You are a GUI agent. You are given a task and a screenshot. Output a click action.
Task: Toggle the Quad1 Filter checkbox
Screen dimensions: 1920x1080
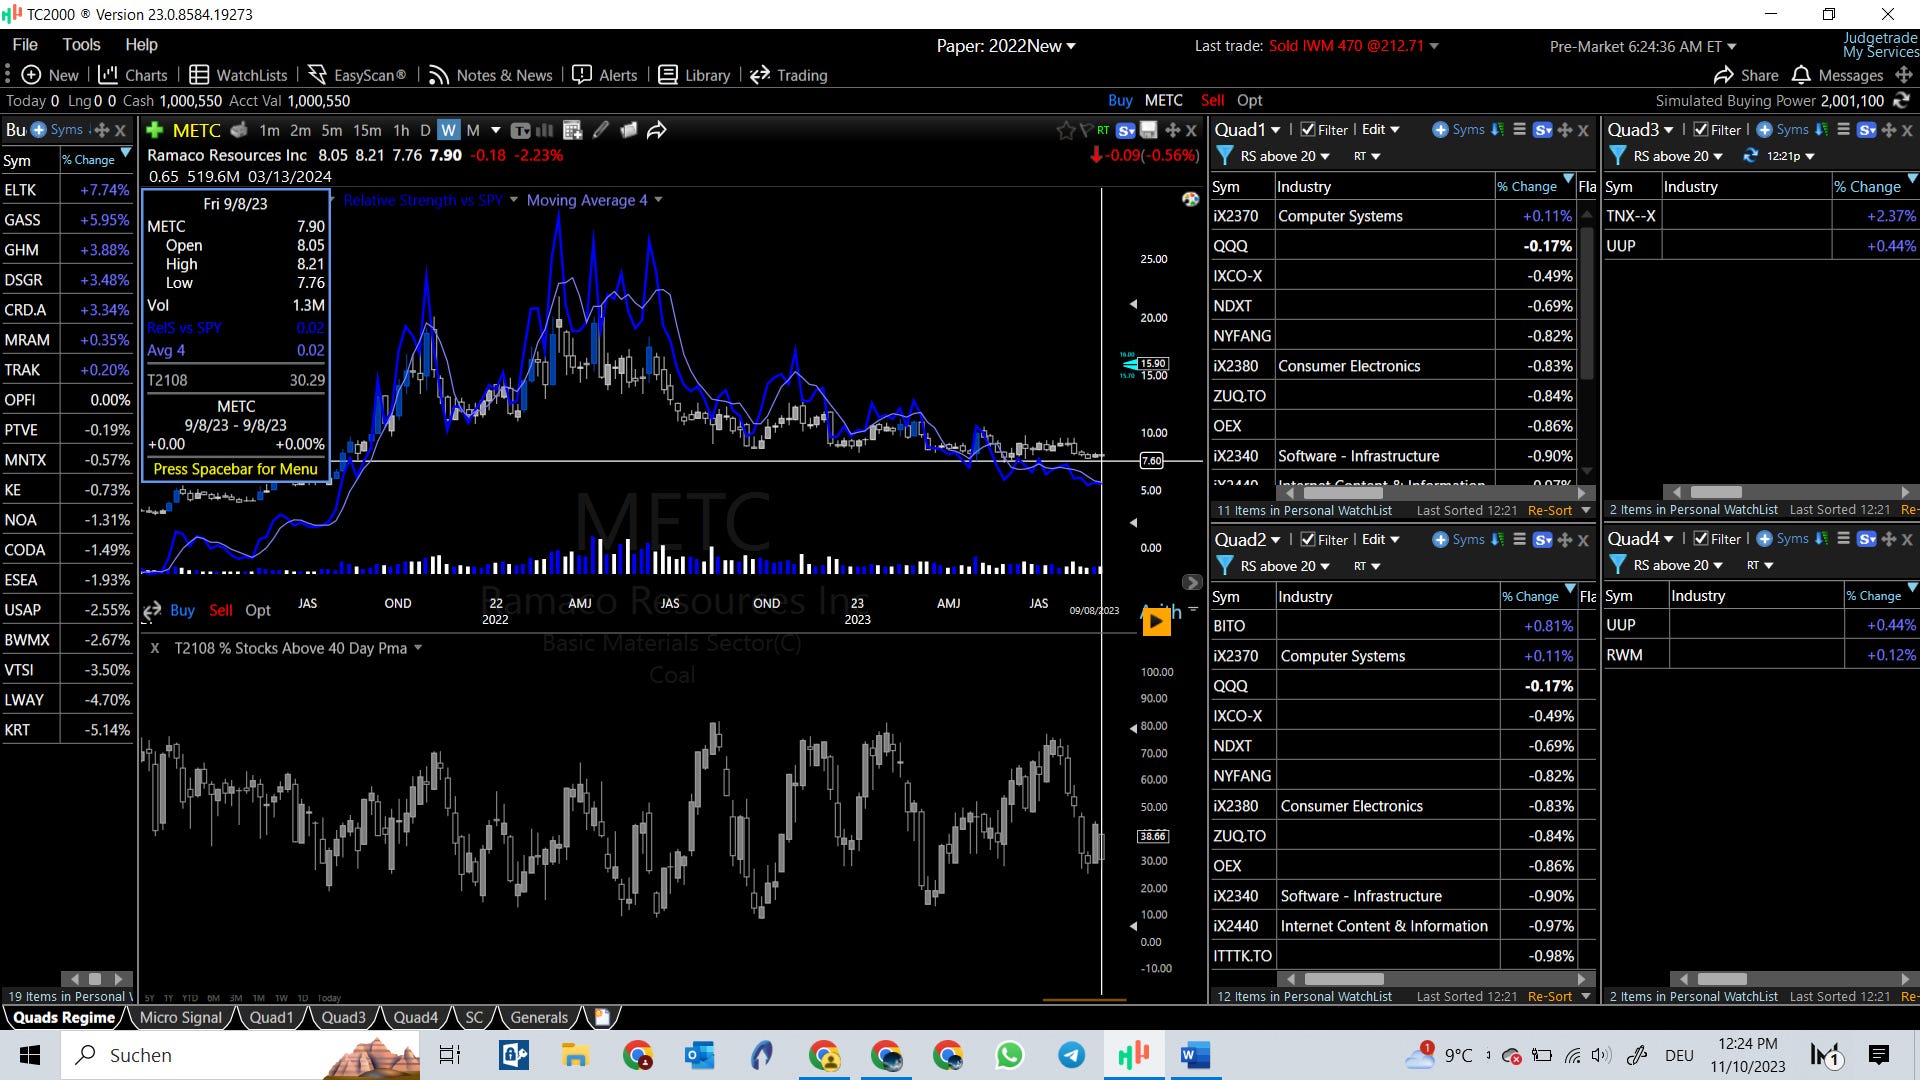point(1308,130)
